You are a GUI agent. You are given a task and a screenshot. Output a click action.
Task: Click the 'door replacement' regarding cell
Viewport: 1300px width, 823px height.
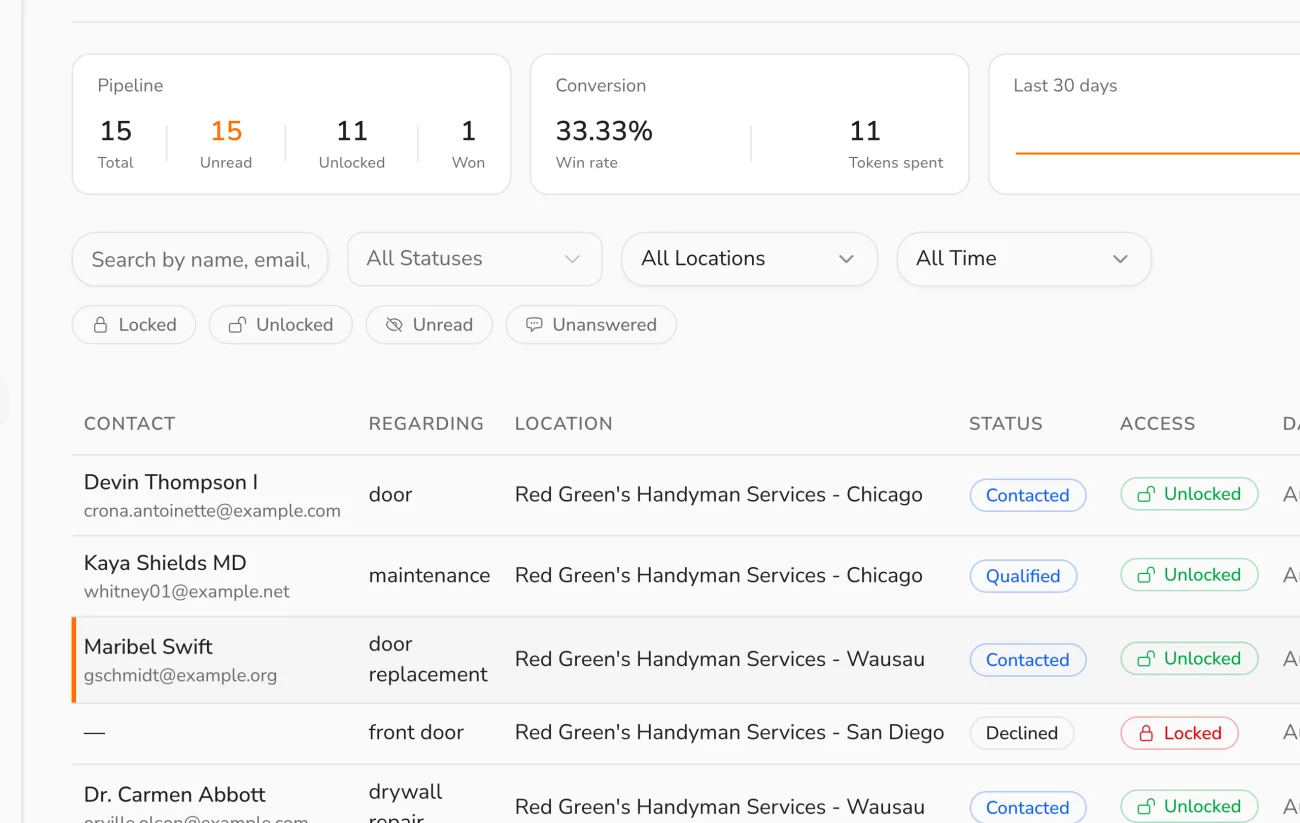(428, 659)
